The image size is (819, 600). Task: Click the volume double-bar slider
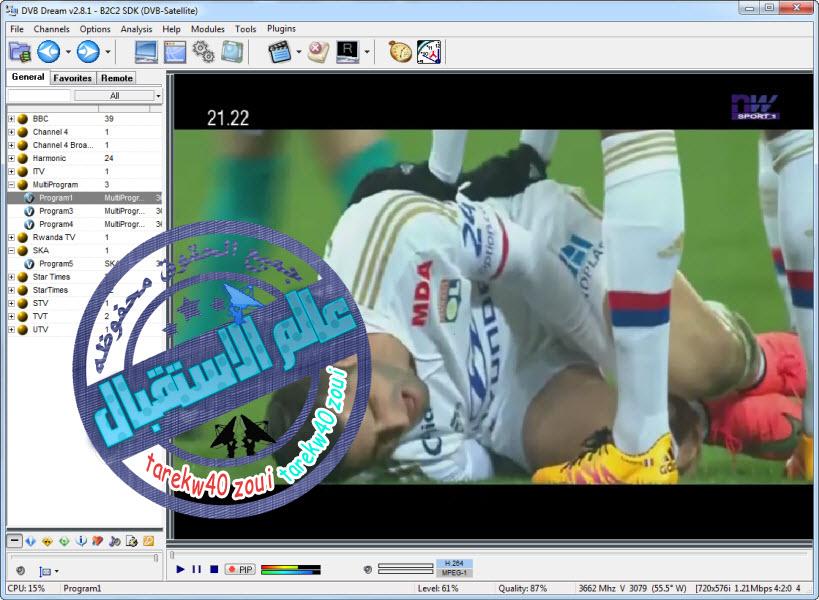(x=405, y=569)
